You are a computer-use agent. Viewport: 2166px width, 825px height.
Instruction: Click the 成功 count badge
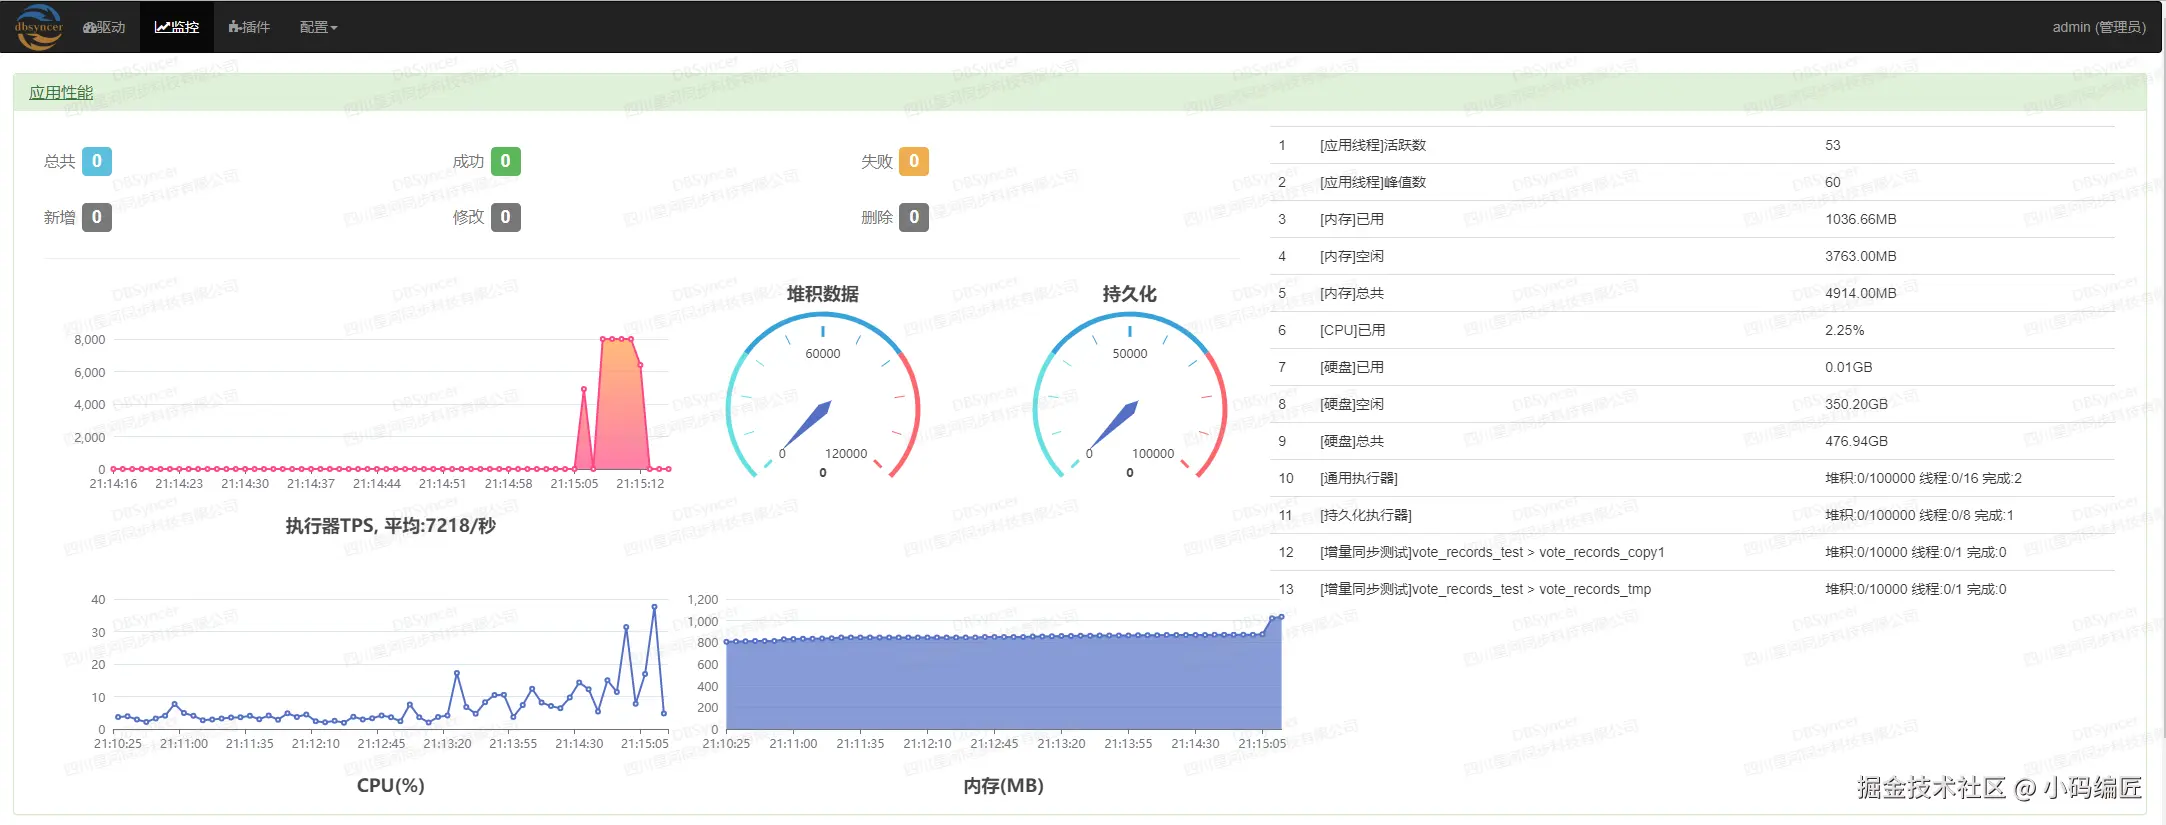505,161
